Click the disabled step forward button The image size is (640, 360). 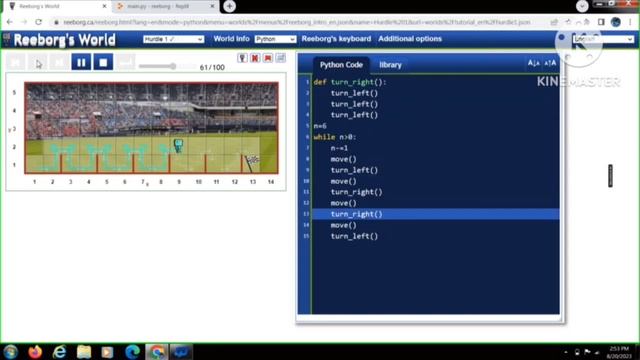(x=59, y=62)
